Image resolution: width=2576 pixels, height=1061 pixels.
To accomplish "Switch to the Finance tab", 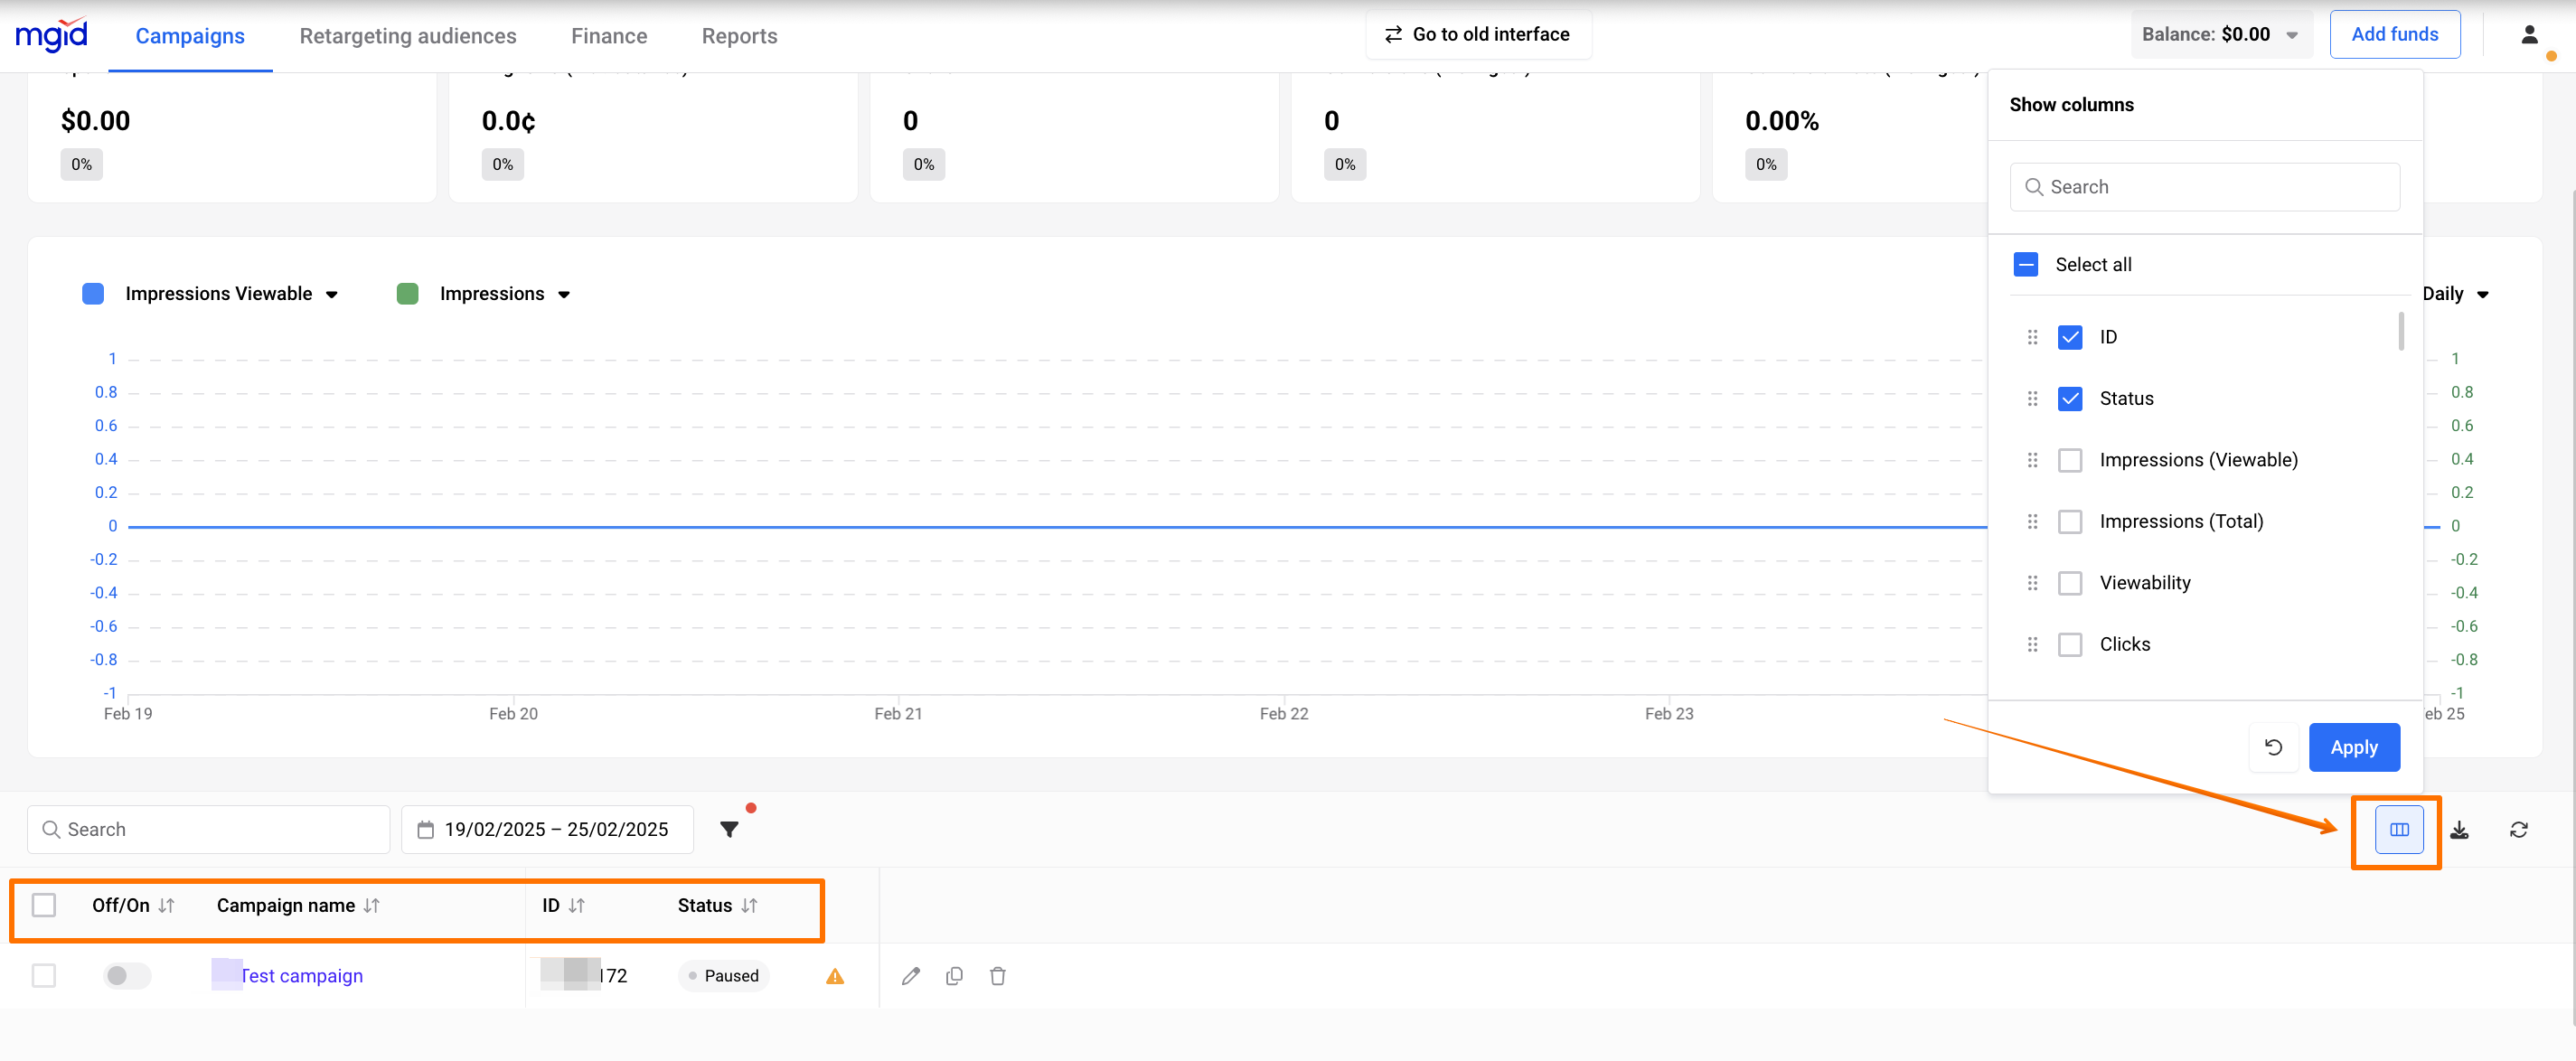I will (x=608, y=36).
